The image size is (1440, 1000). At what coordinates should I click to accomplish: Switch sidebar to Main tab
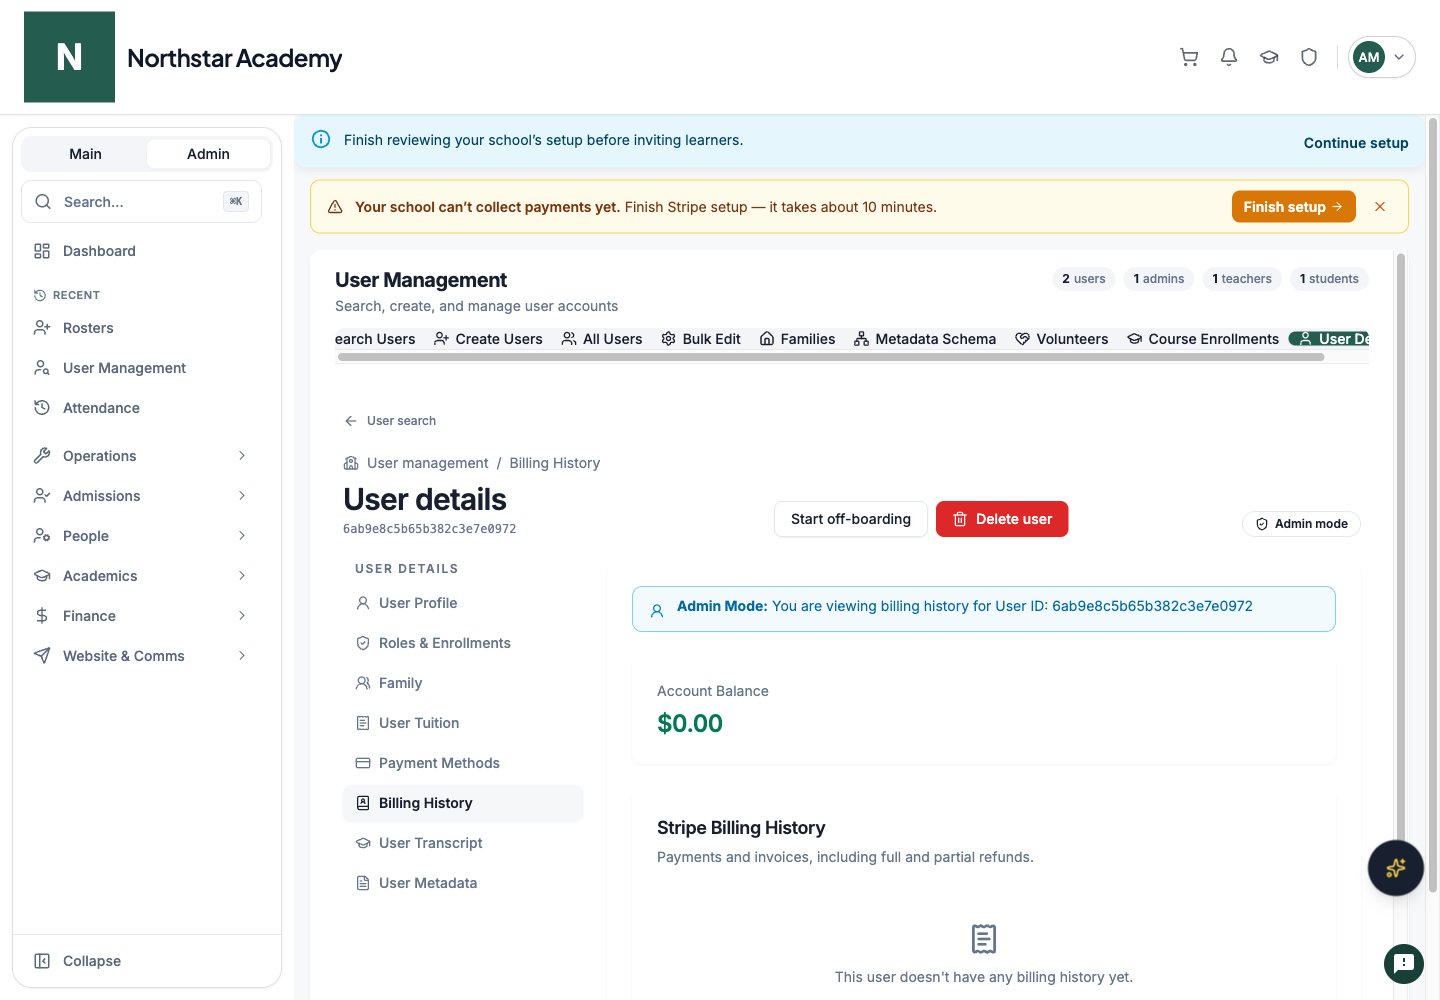coord(85,154)
